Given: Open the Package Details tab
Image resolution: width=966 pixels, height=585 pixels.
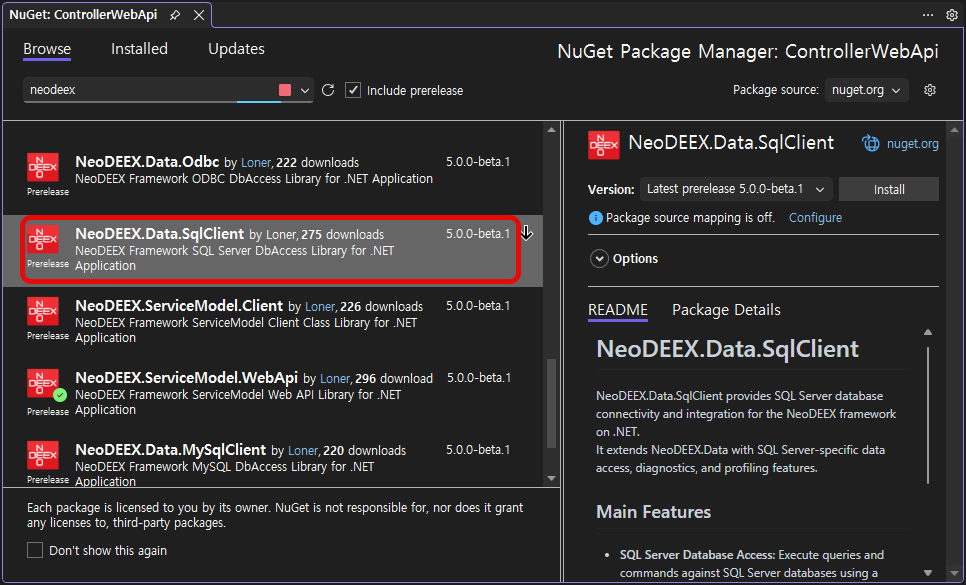Looking at the screenshot, I should tap(726, 310).
